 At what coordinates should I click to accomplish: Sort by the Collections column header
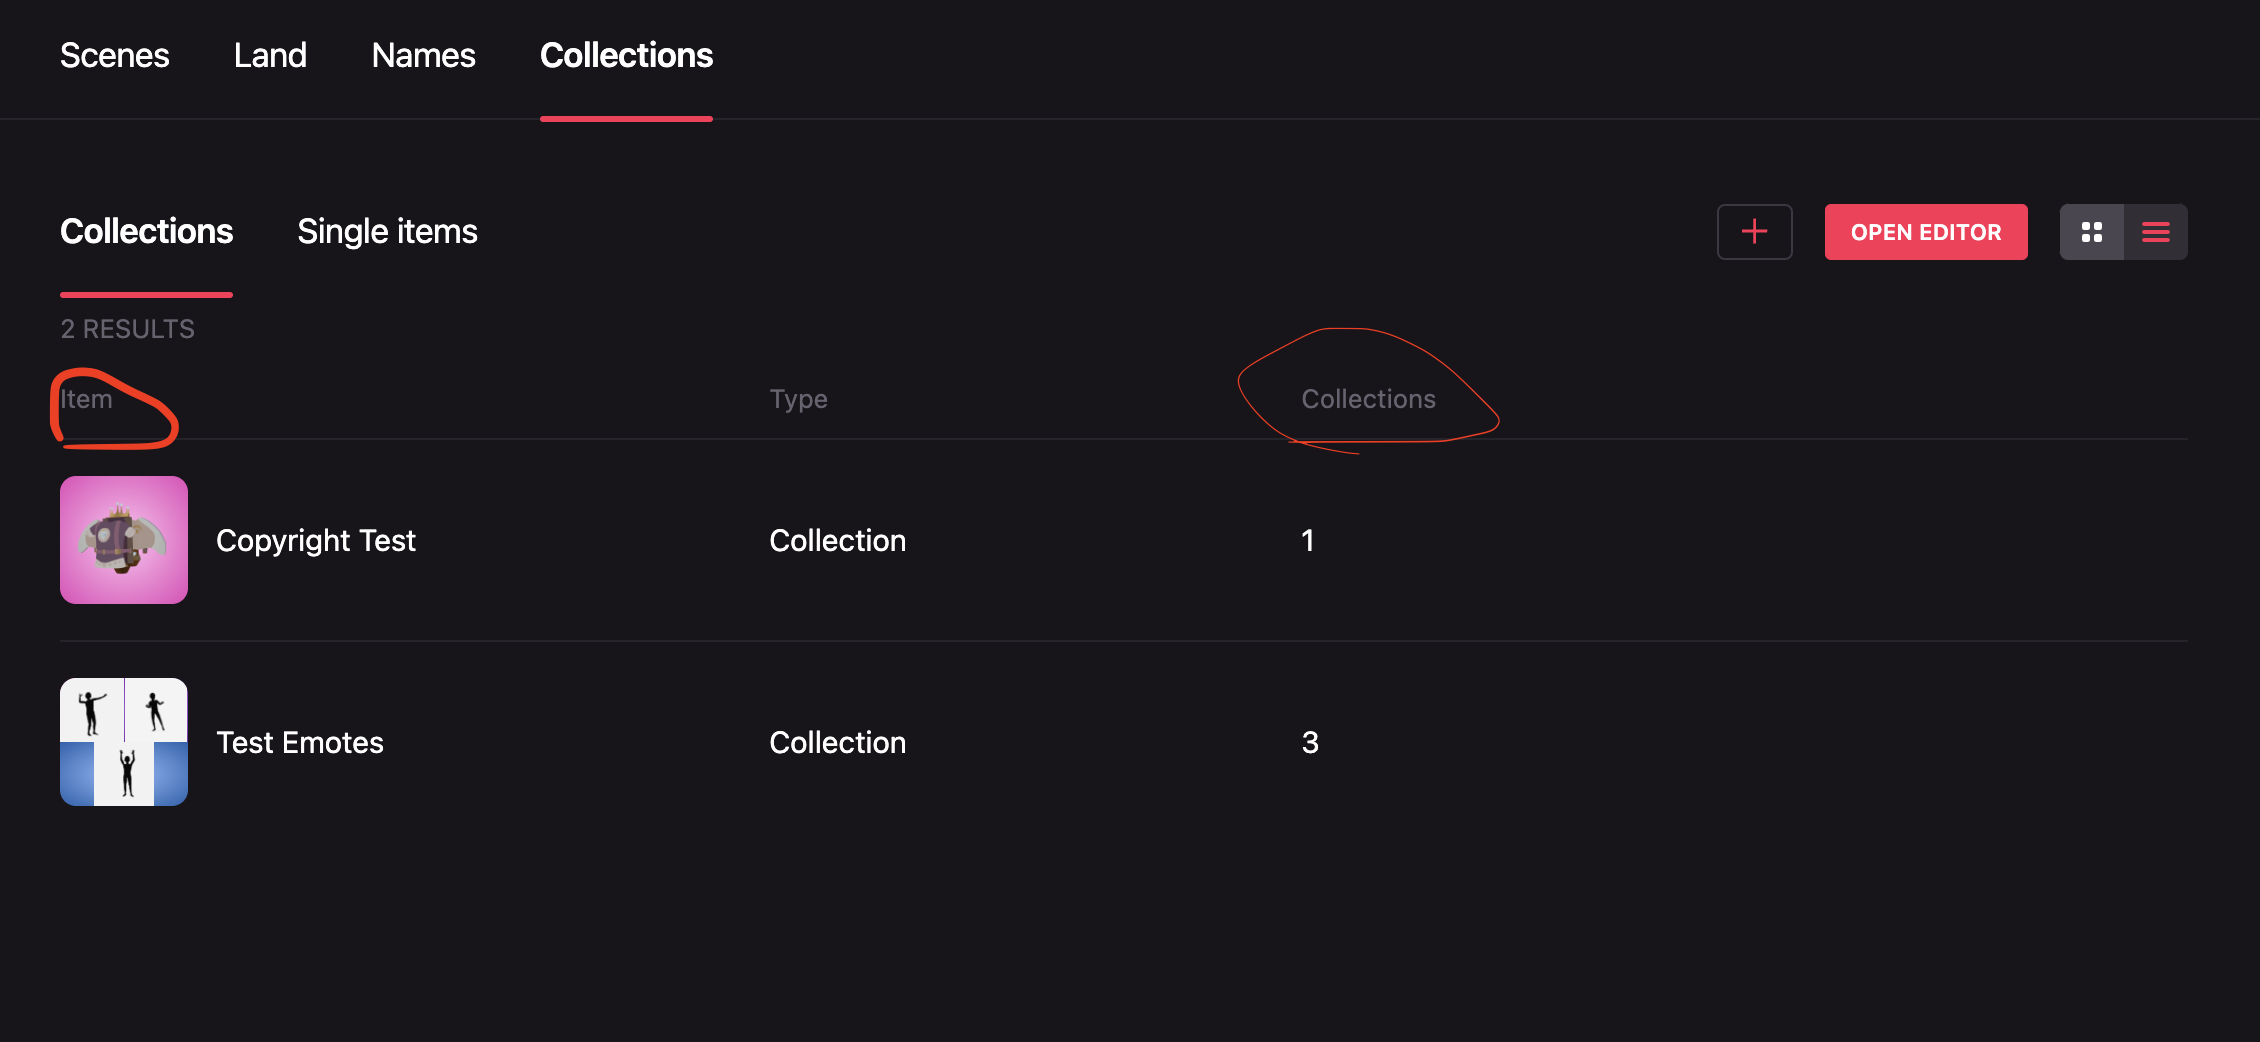[1368, 398]
